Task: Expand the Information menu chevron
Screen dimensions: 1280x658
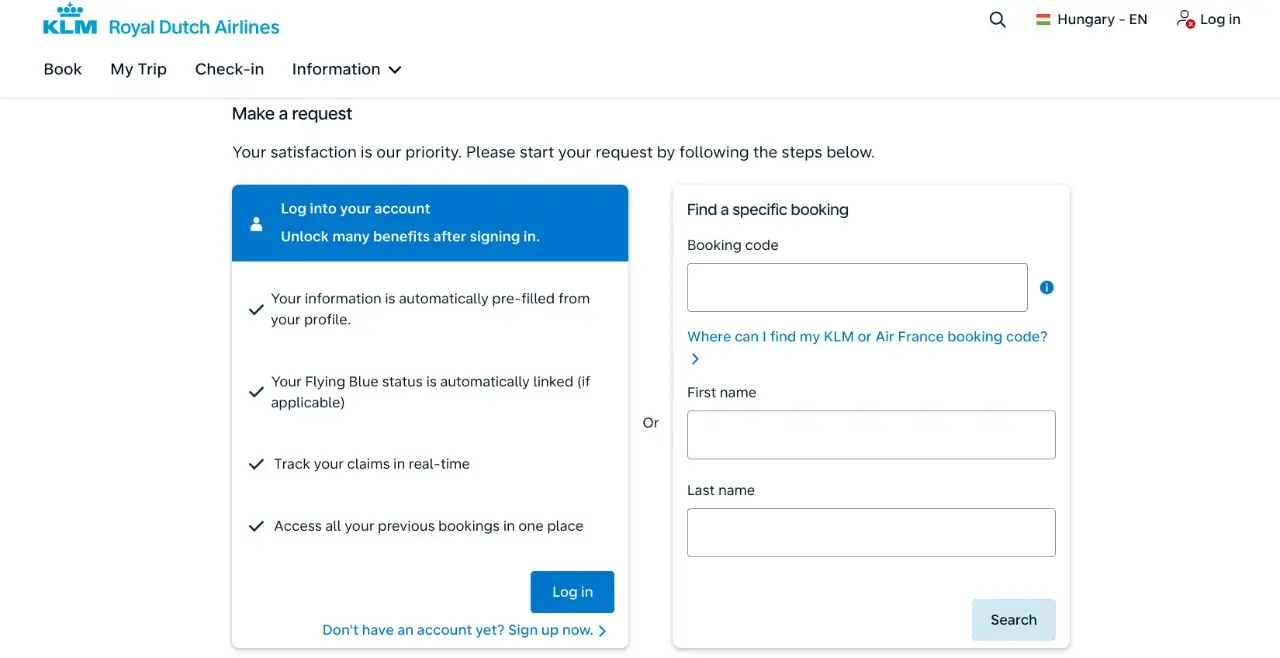Action: (x=394, y=70)
